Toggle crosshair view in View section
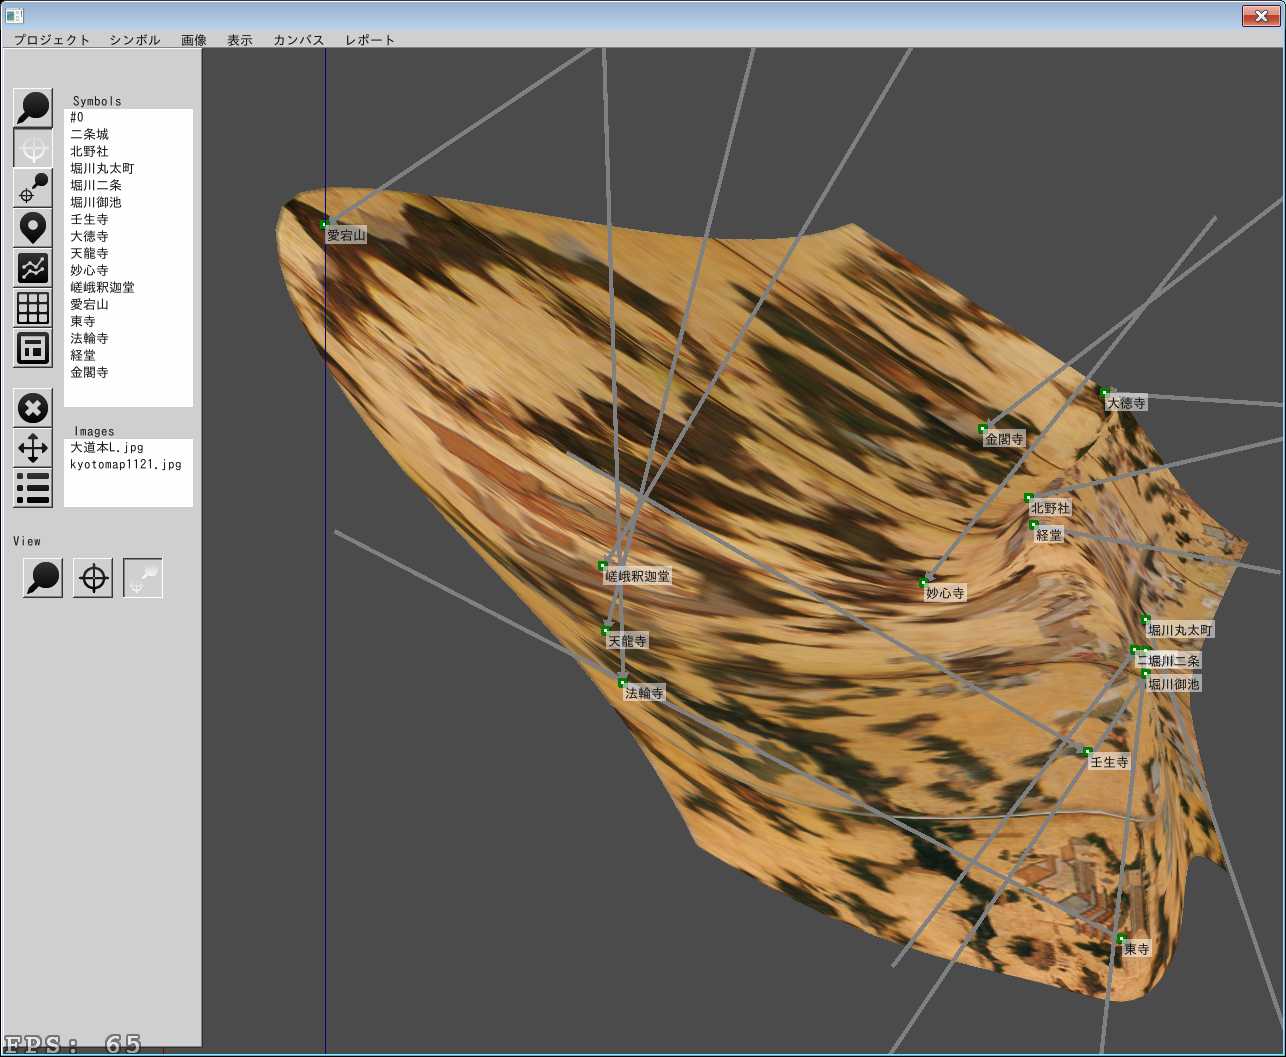Screen dimensions: 1286x1057 (x=93, y=578)
